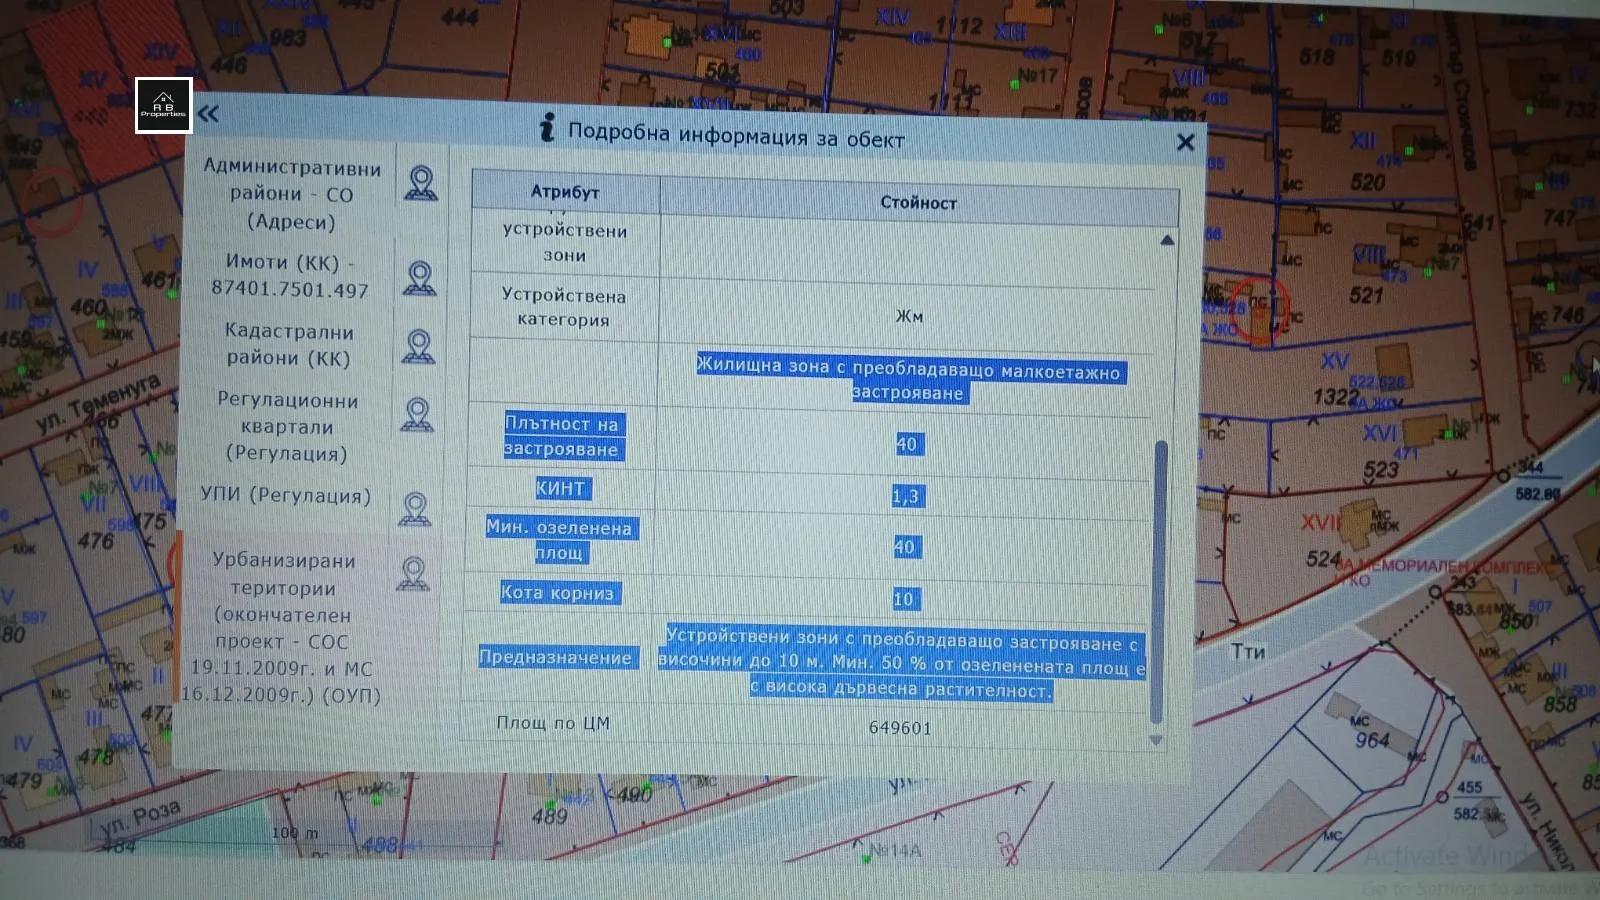Click the 649601 area value
The height and width of the screenshot is (900, 1600).
(x=900, y=727)
